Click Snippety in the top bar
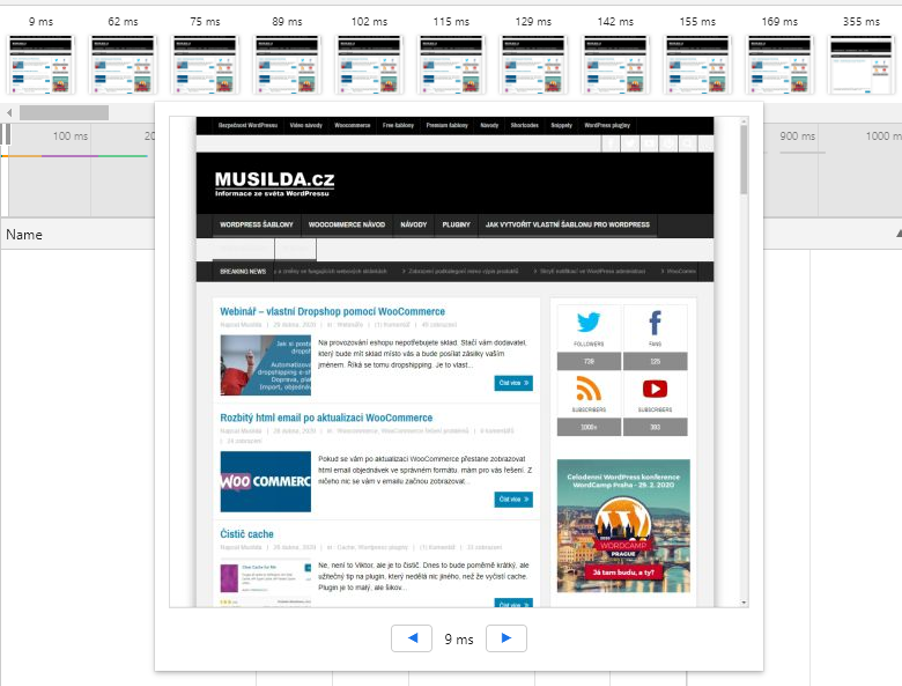Image resolution: width=902 pixels, height=686 pixels. pyautogui.click(x=561, y=125)
